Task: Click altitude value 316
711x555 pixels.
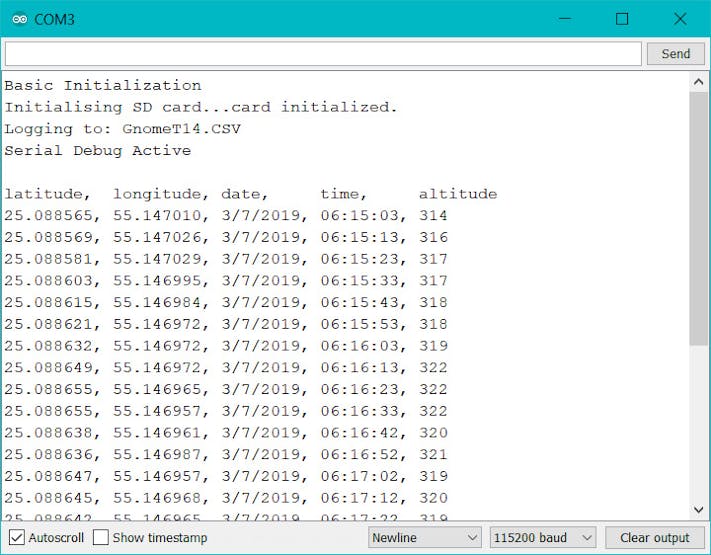Action: click(433, 237)
